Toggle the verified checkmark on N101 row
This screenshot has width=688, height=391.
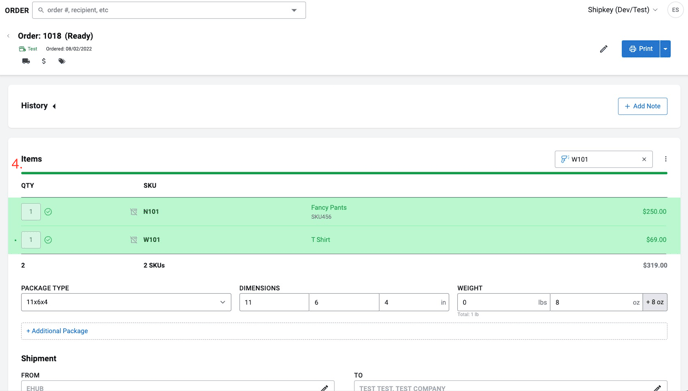(48, 212)
